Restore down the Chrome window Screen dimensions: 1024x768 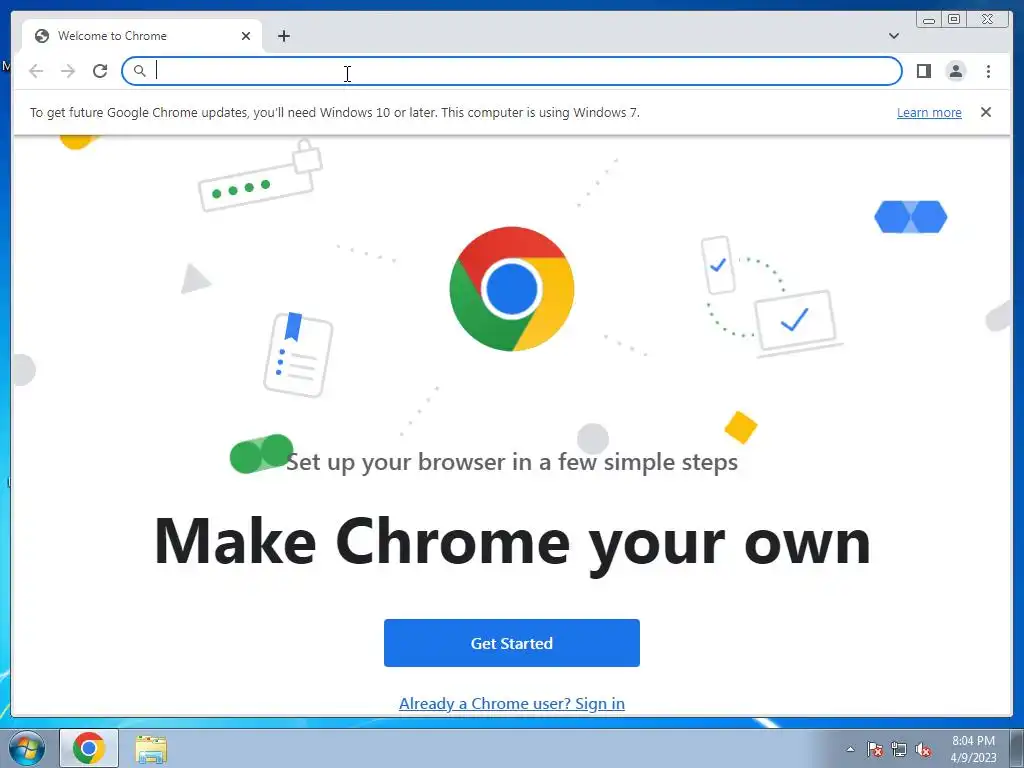(x=953, y=19)
